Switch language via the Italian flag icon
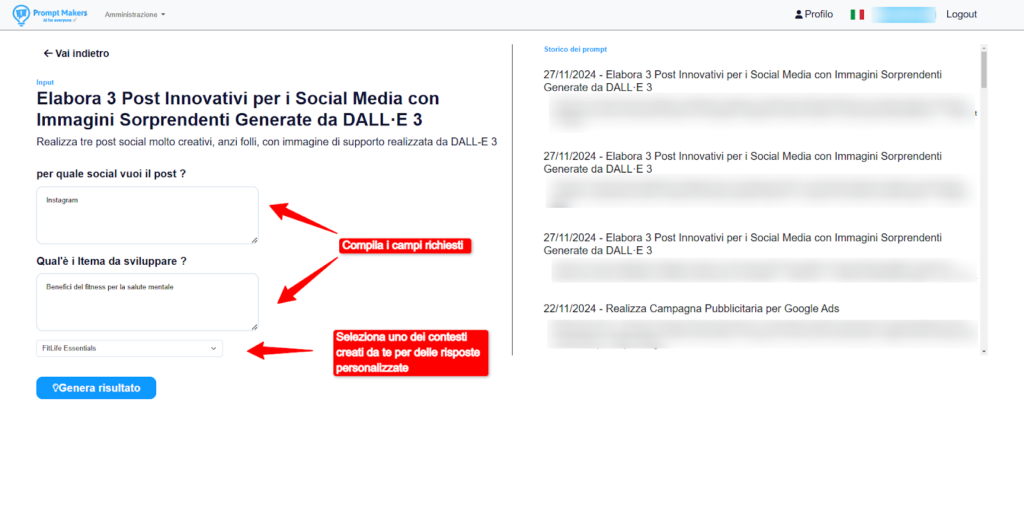 pos(857,14)
